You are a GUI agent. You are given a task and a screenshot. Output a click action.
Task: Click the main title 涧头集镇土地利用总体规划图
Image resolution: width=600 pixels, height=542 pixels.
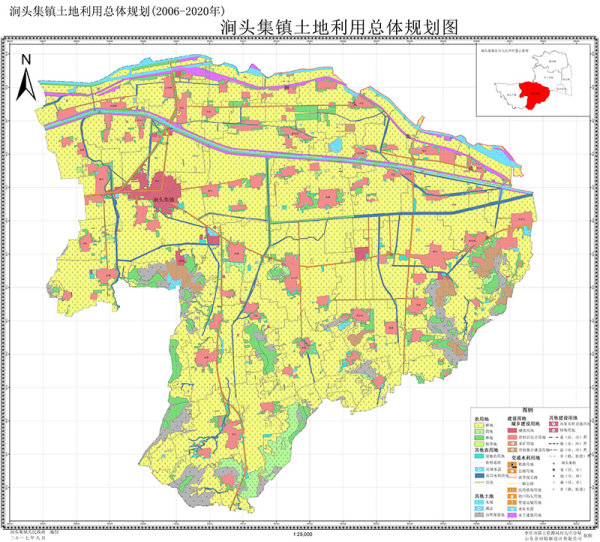[x=339, y=28]
